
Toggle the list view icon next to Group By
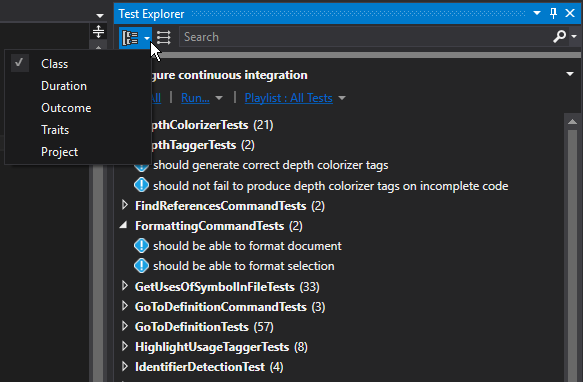click(x=164, y=37)
